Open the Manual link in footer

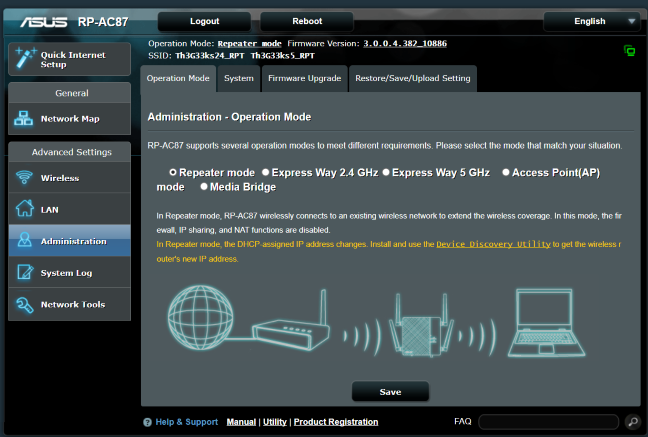241,422
